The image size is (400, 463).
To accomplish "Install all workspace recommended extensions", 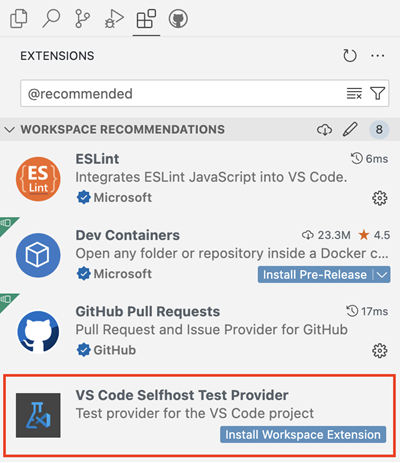I will (324, 129).
